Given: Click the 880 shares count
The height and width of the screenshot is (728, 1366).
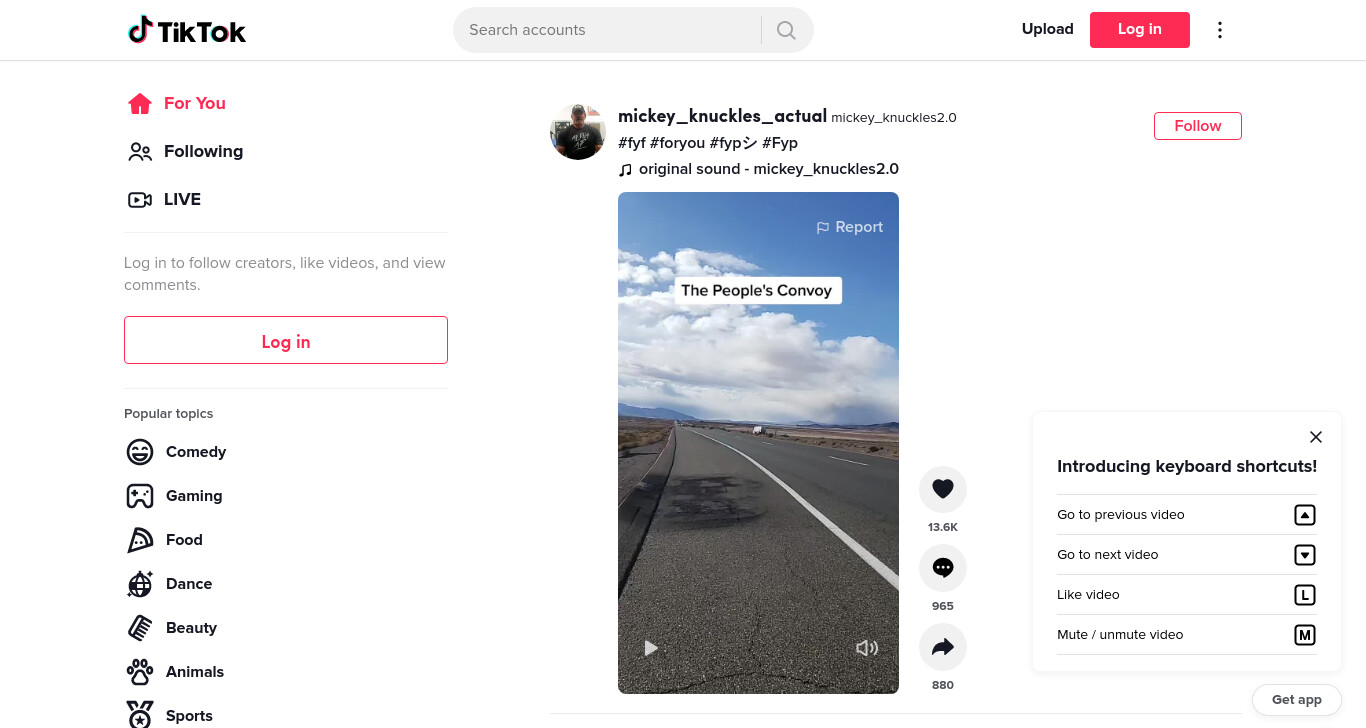Looking at the screenshot, I should coord(943,685).
